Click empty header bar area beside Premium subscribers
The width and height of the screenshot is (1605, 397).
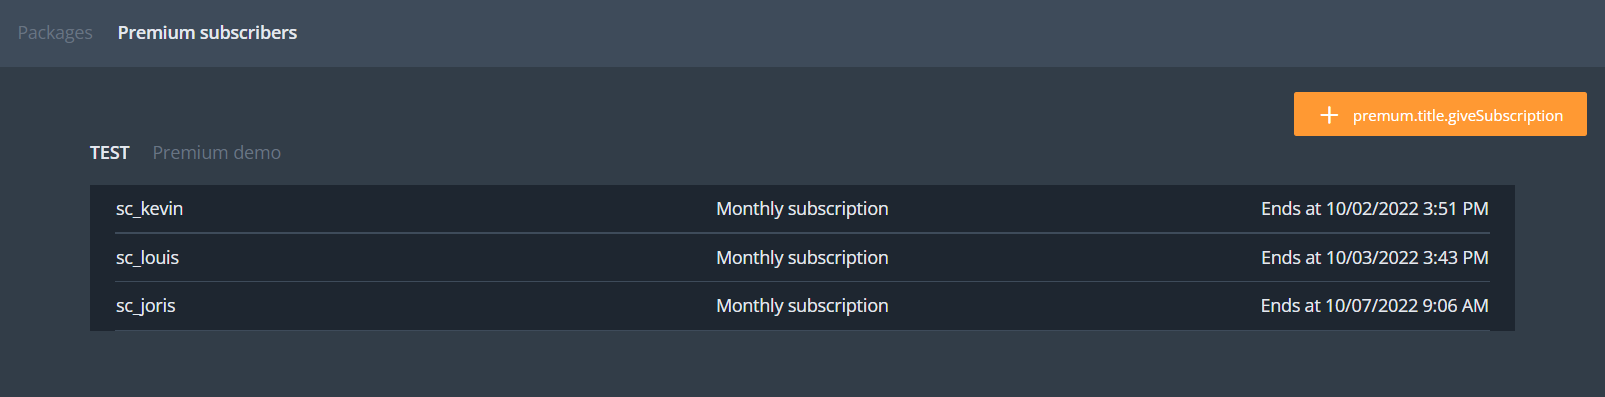tap(950, 33)
